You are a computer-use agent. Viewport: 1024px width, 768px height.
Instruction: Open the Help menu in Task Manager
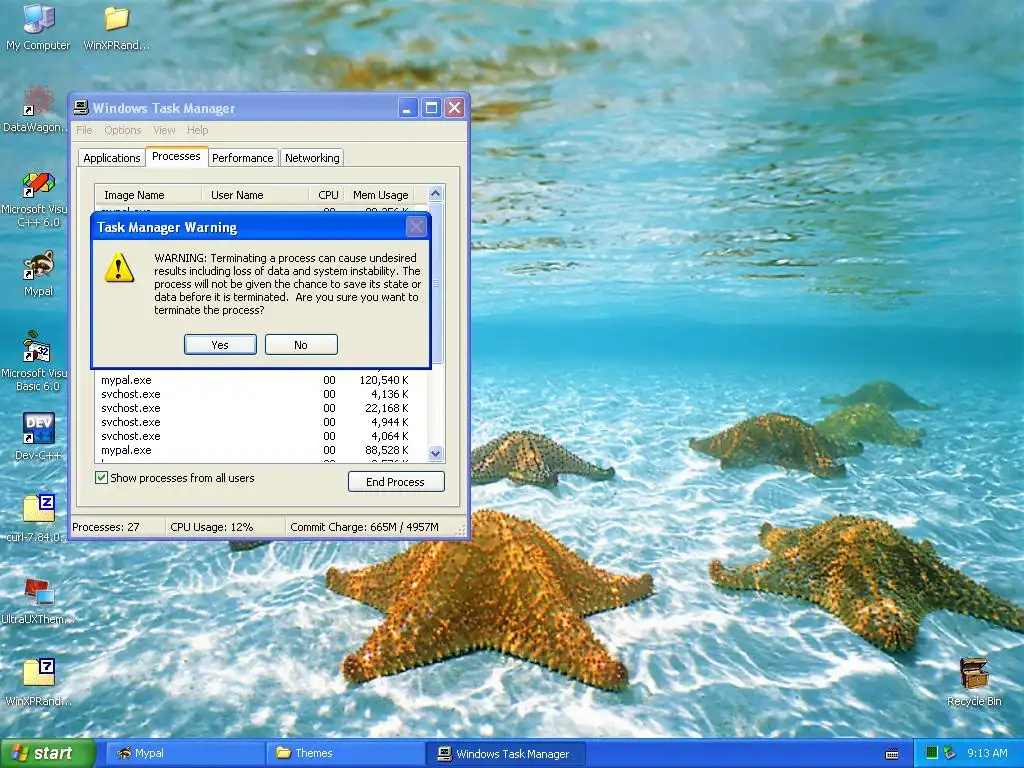click(197, 130)
